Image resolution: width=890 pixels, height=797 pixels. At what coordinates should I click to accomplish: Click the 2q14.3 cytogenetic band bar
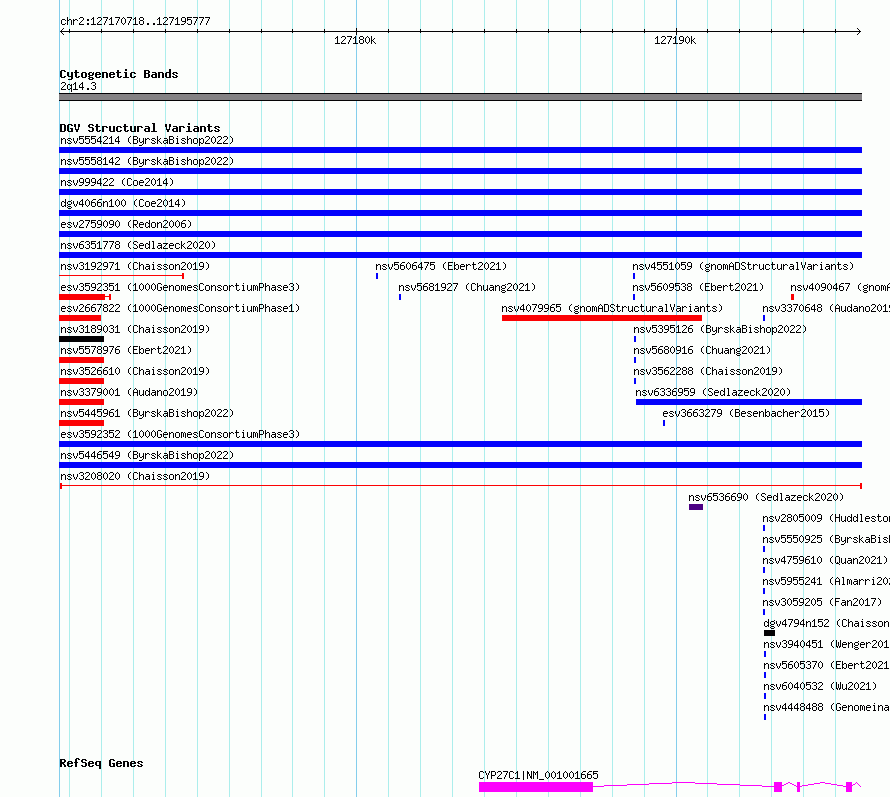pos(460,97)
